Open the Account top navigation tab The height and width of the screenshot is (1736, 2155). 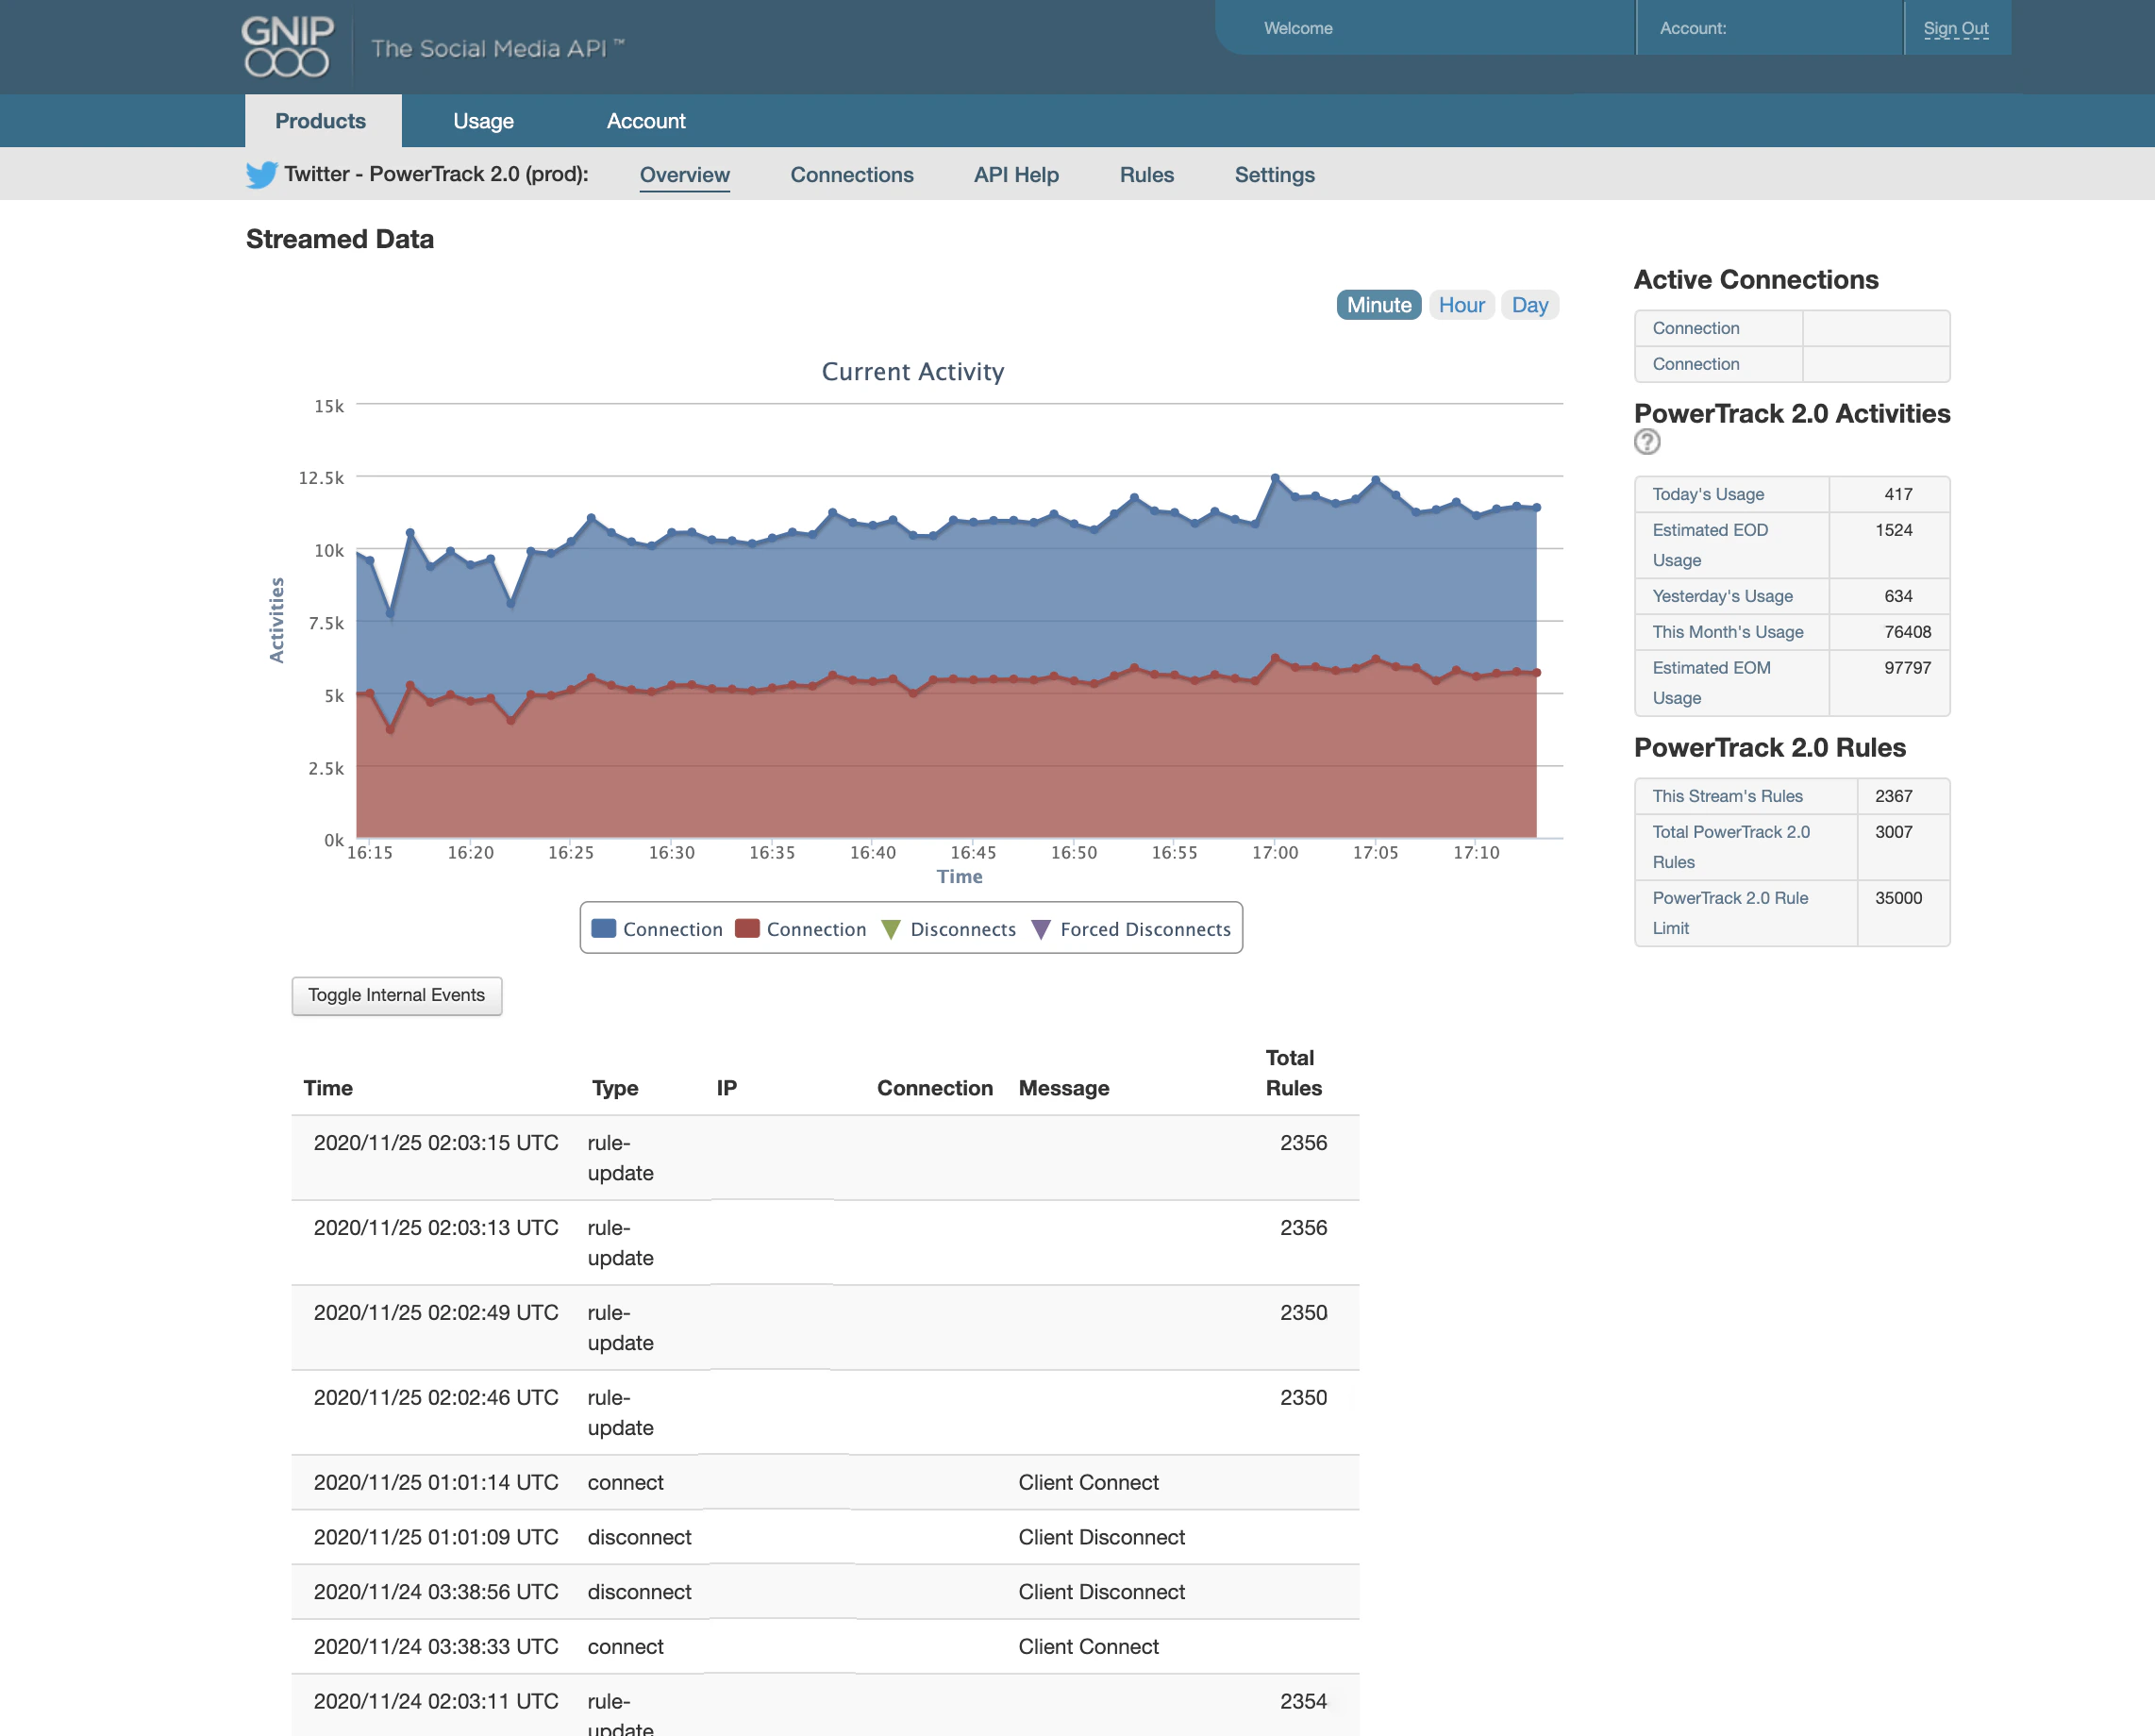[x=646, y=121]
